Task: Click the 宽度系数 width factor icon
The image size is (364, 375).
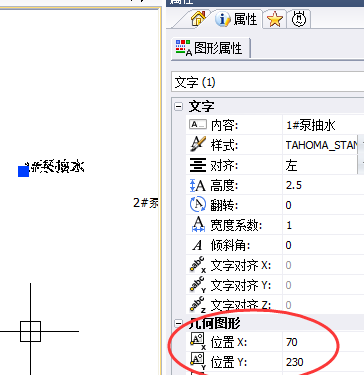Action: (198, 224)
